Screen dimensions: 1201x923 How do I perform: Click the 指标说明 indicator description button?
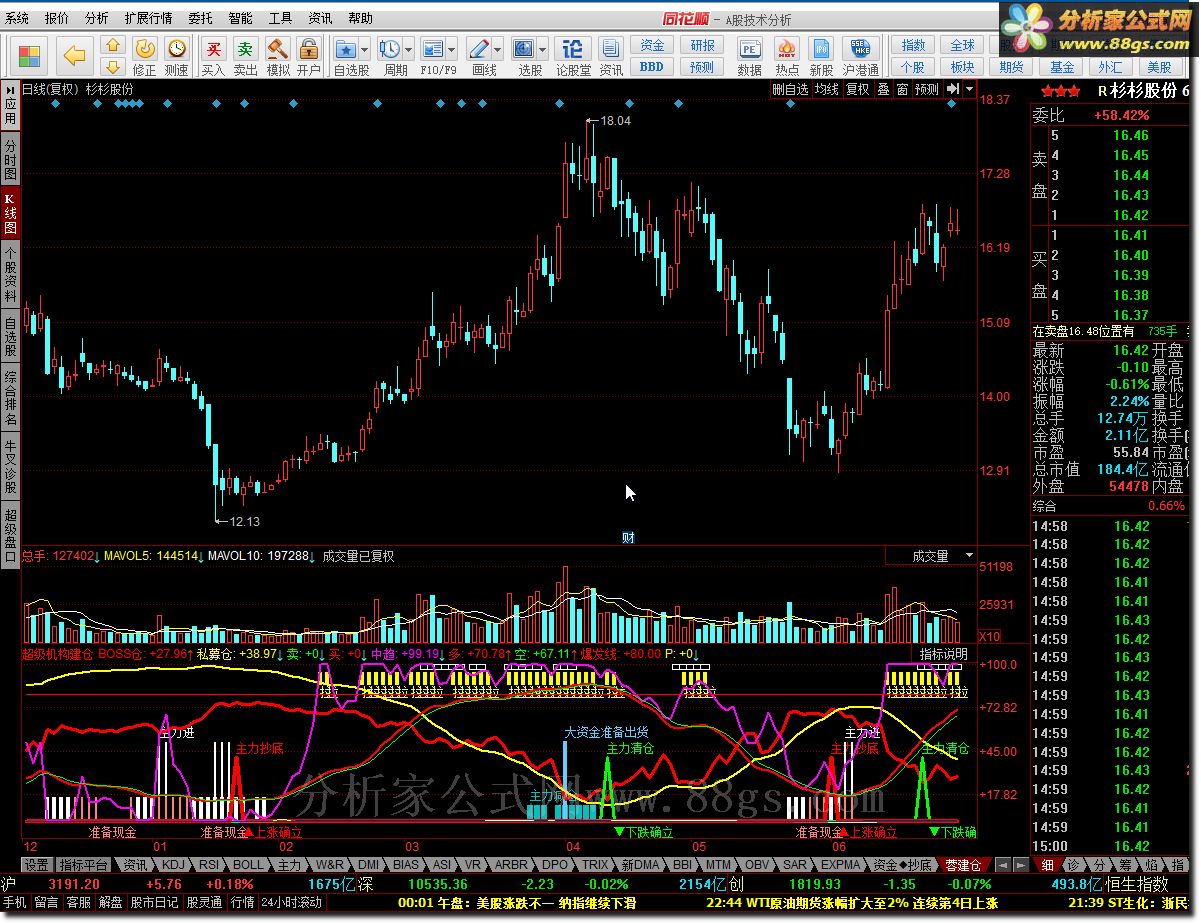pos(943,654)
